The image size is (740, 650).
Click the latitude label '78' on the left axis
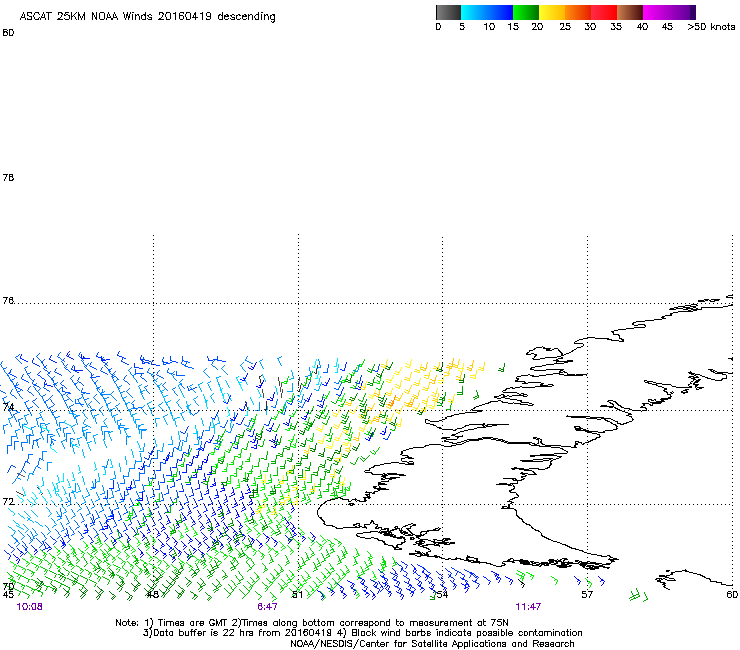pyautogui.click(x=8, y=177)
